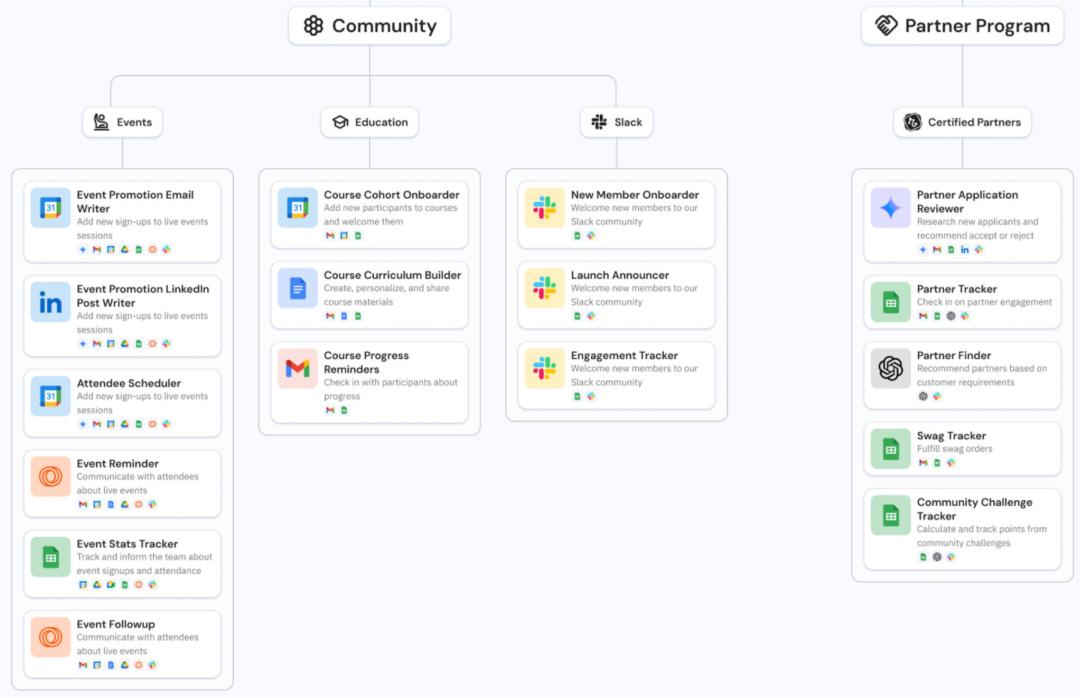Click the OpenAI icon on Partner Finder card
Image resolution: width=1080 pixels, height=698 pixels.
pos(890,368)
